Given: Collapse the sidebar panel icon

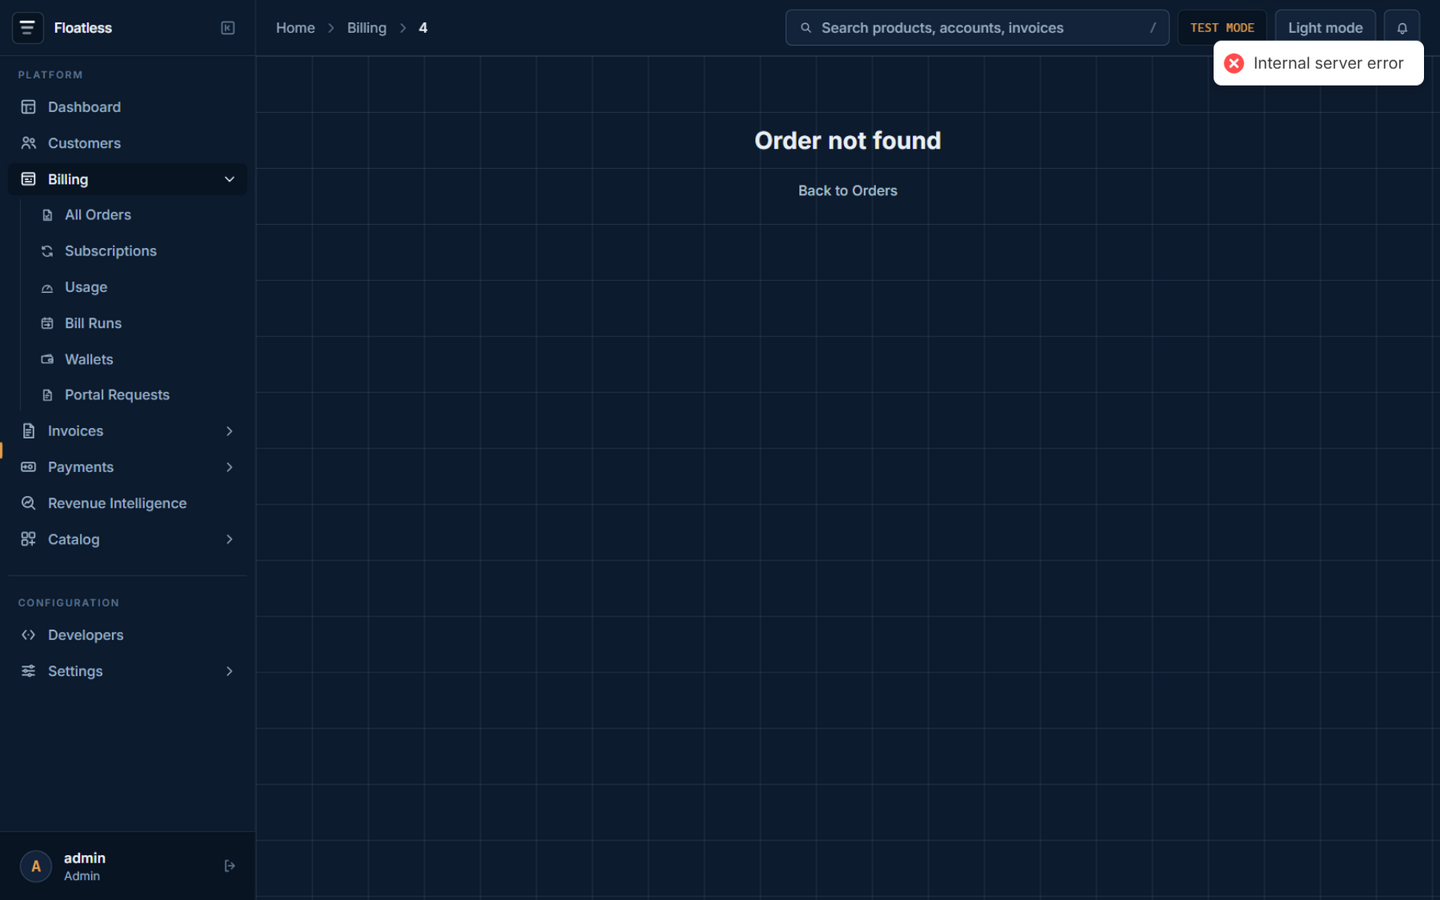Looking at the screenshot, I should pyautogui.click(x=228, y=28).
